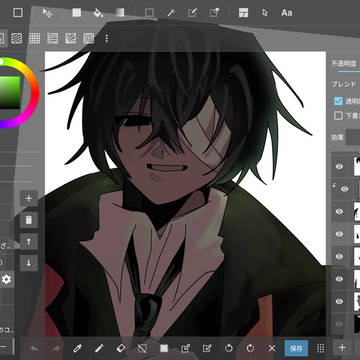Select the Fill Rectangle tool
The height and width of the screenshot is (360, 360).
[77, 13]
